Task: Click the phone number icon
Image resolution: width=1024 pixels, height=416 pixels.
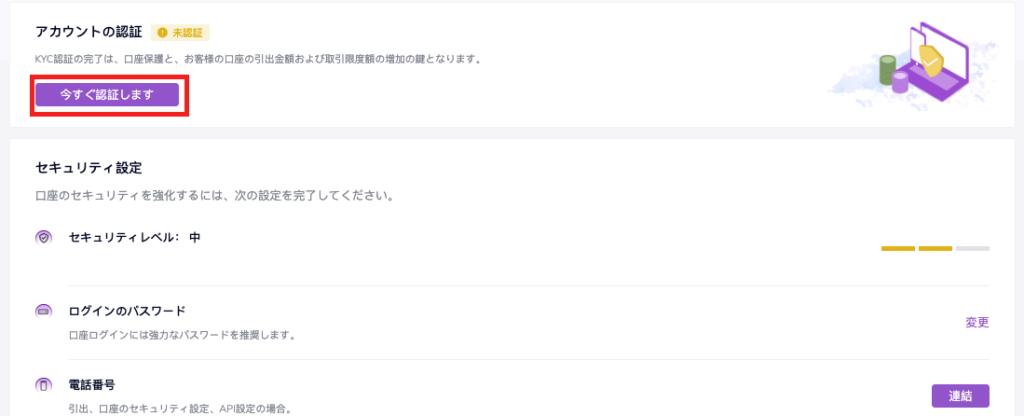Action: [44, 385]
